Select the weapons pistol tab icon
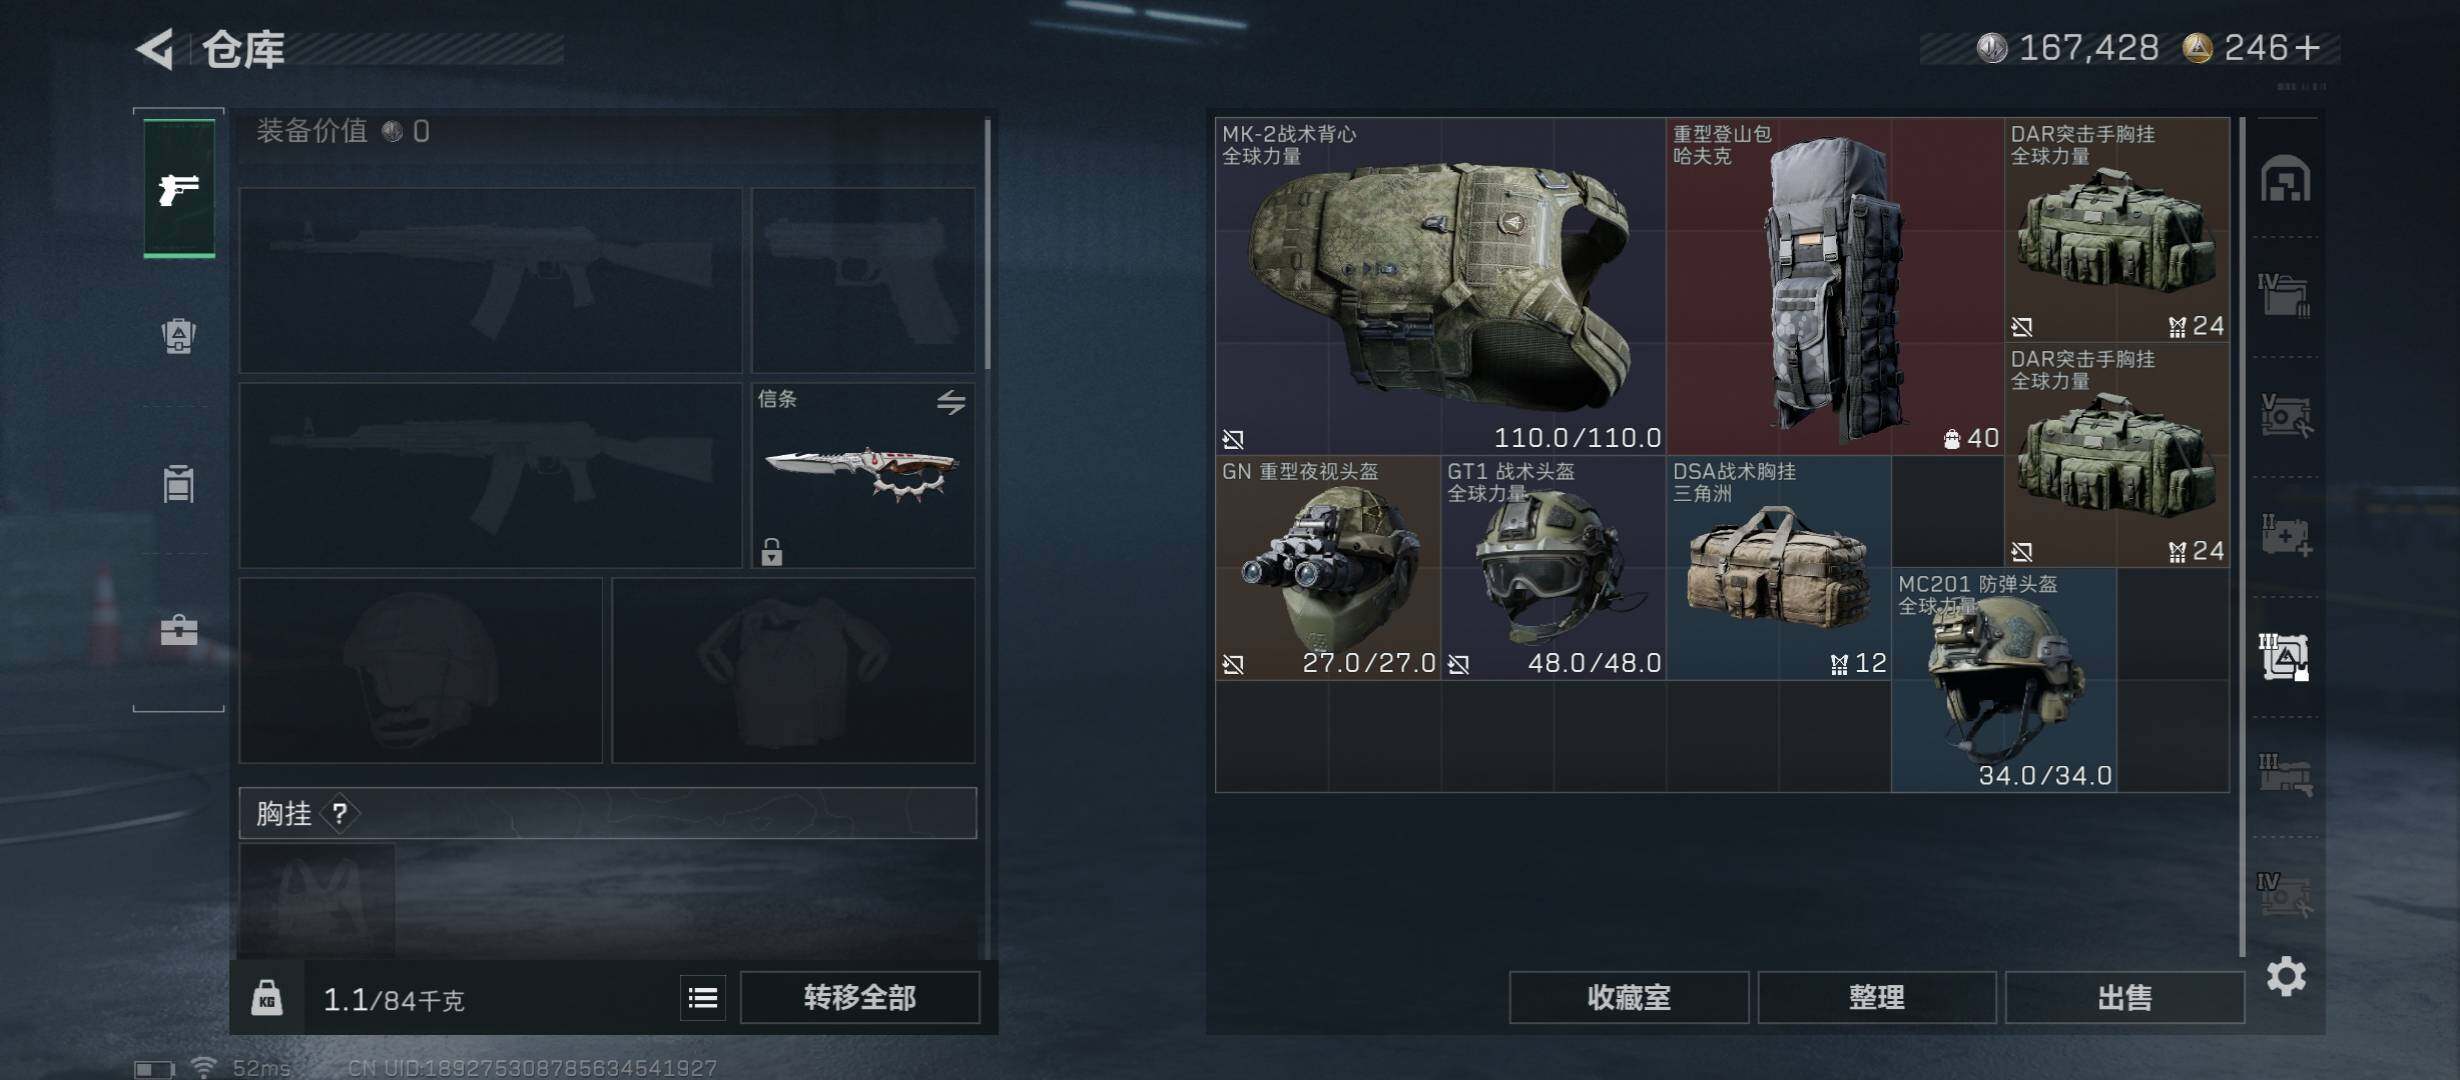The width and height of the screenshot is (2460, 1080). pos(179,188)
